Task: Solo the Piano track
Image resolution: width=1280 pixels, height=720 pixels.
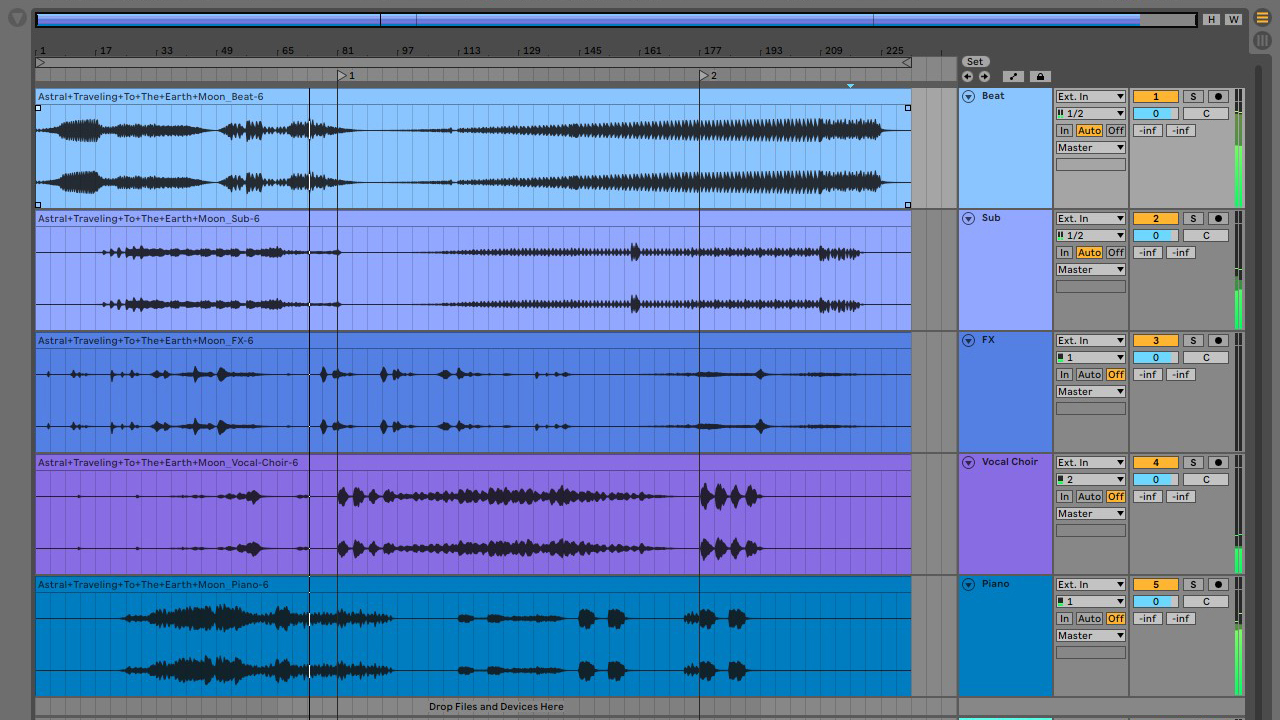Action: point(1193,585)
